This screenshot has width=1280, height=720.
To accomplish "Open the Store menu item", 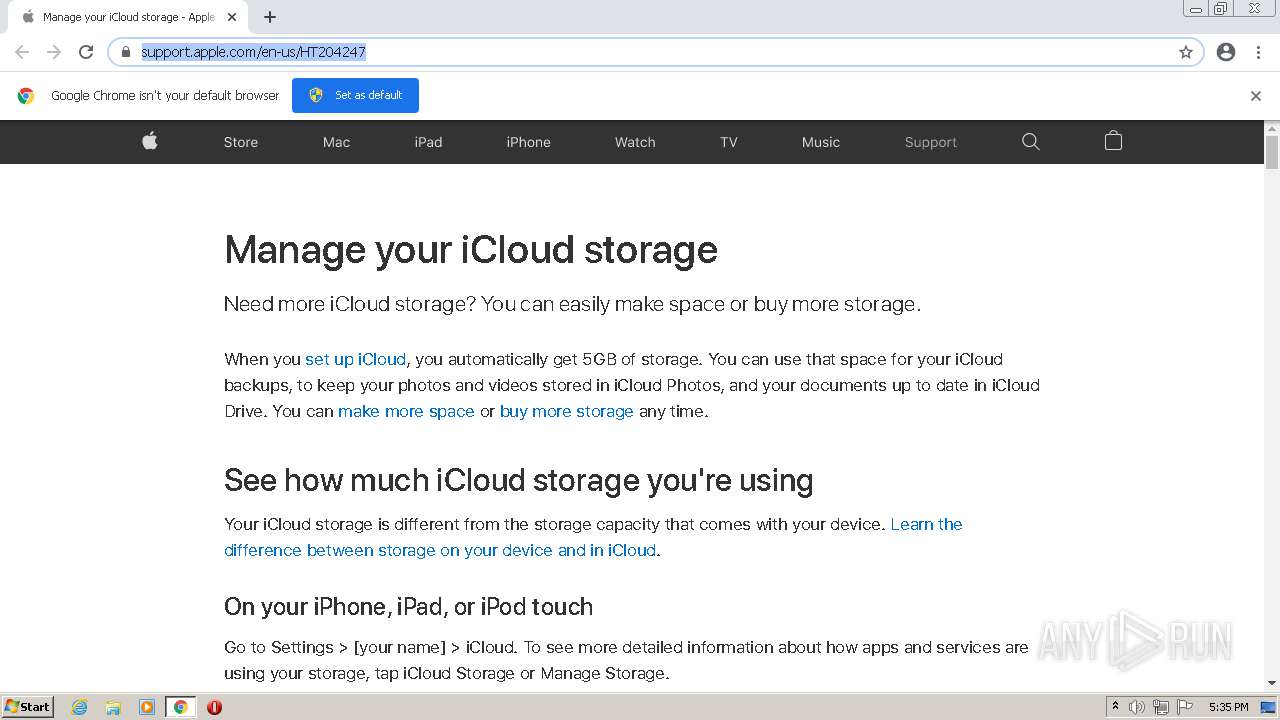I will 241,142.
